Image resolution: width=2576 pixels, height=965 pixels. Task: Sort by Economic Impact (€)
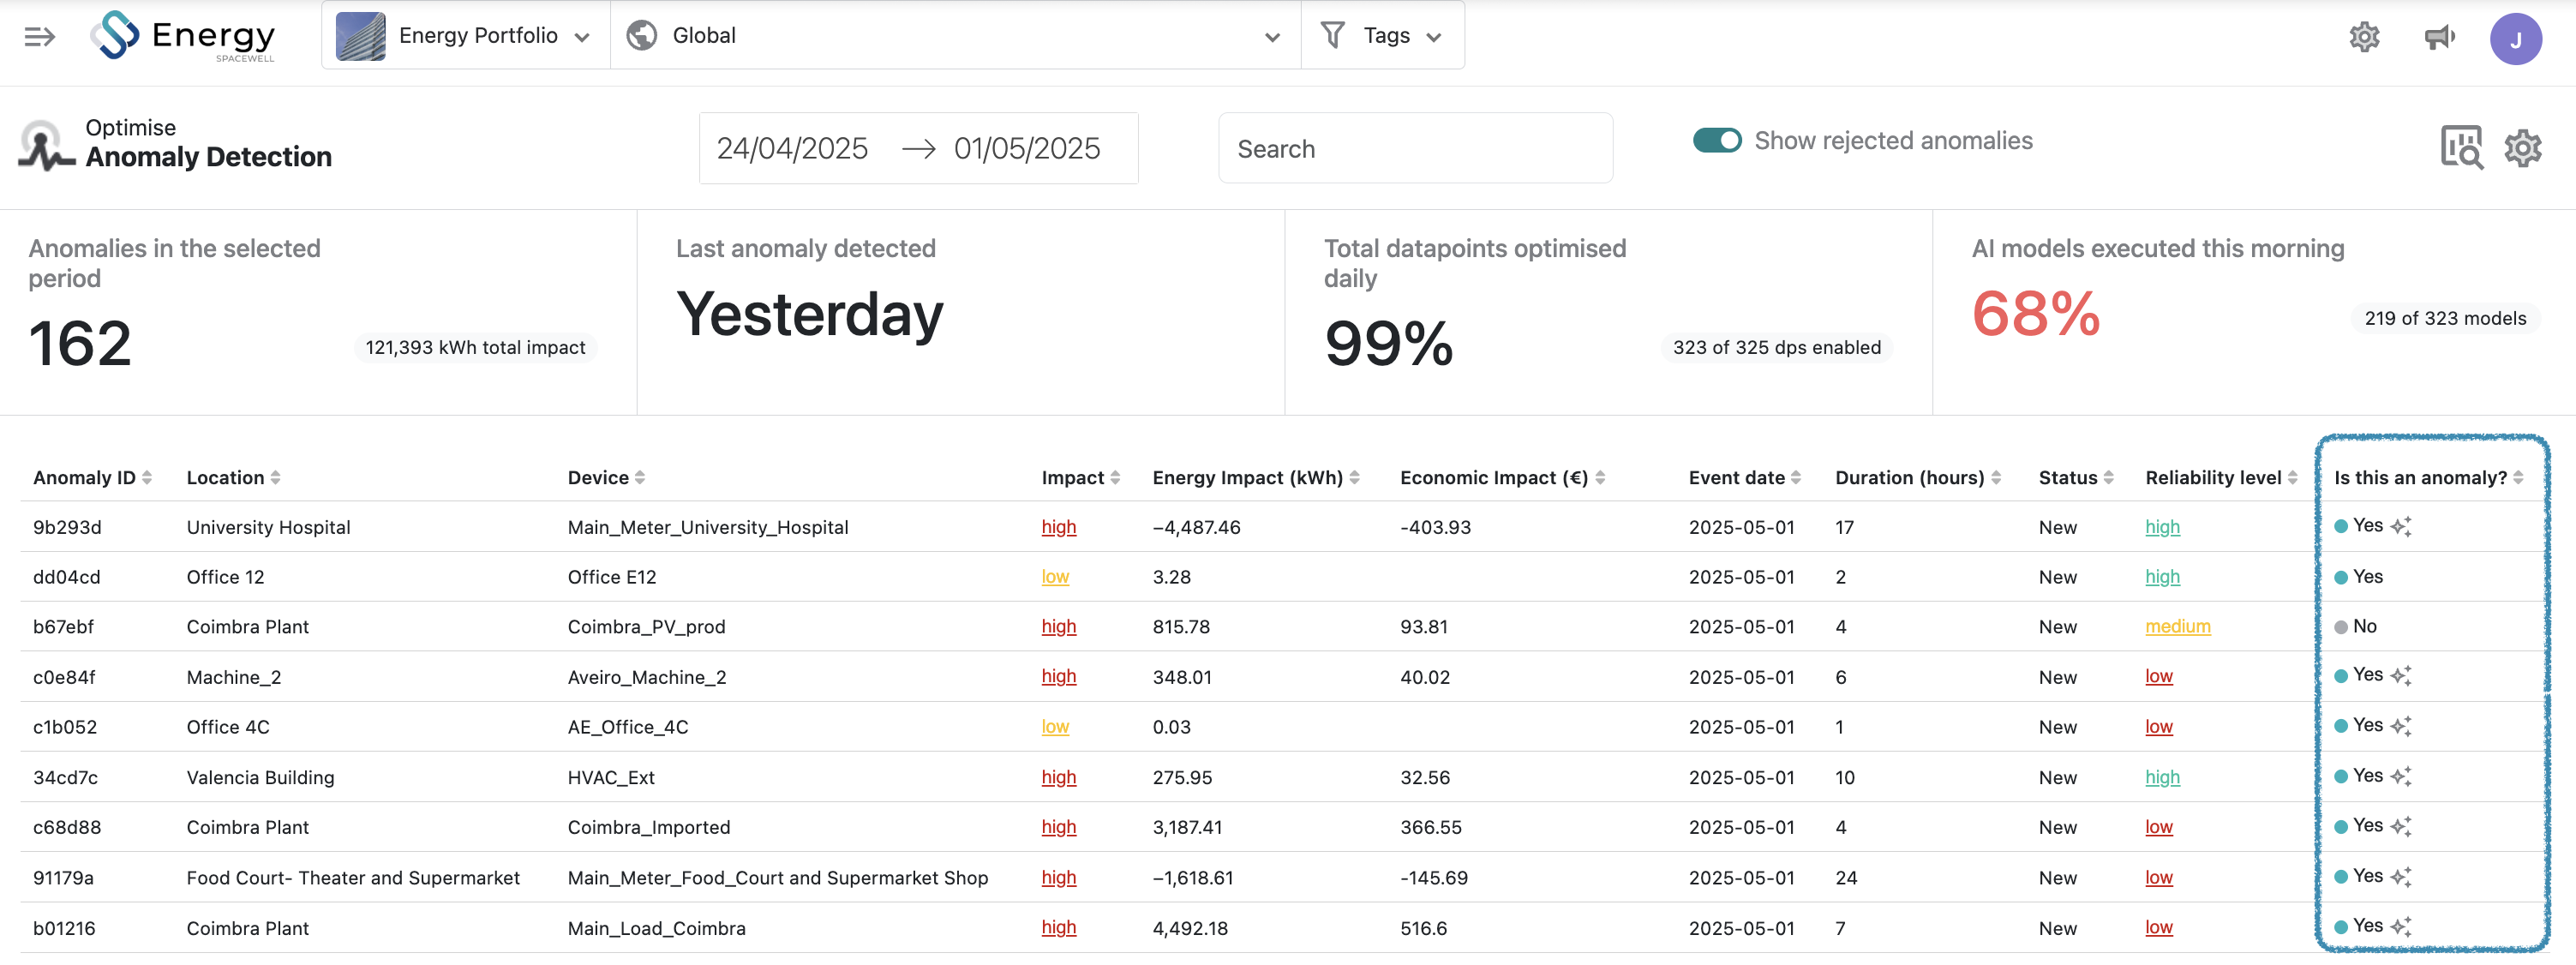[1503, 478]
